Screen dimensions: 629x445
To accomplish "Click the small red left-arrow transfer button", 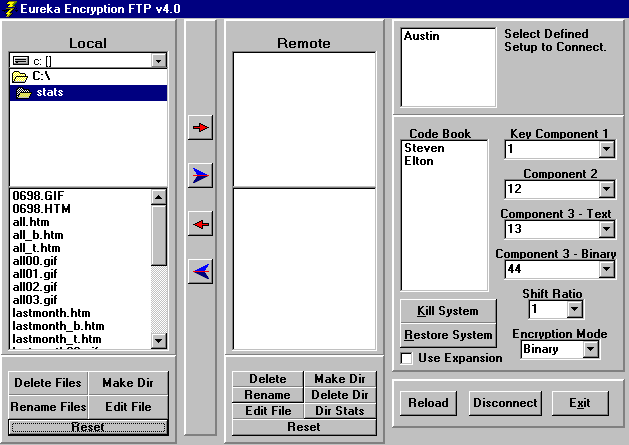I will (201, 224).
